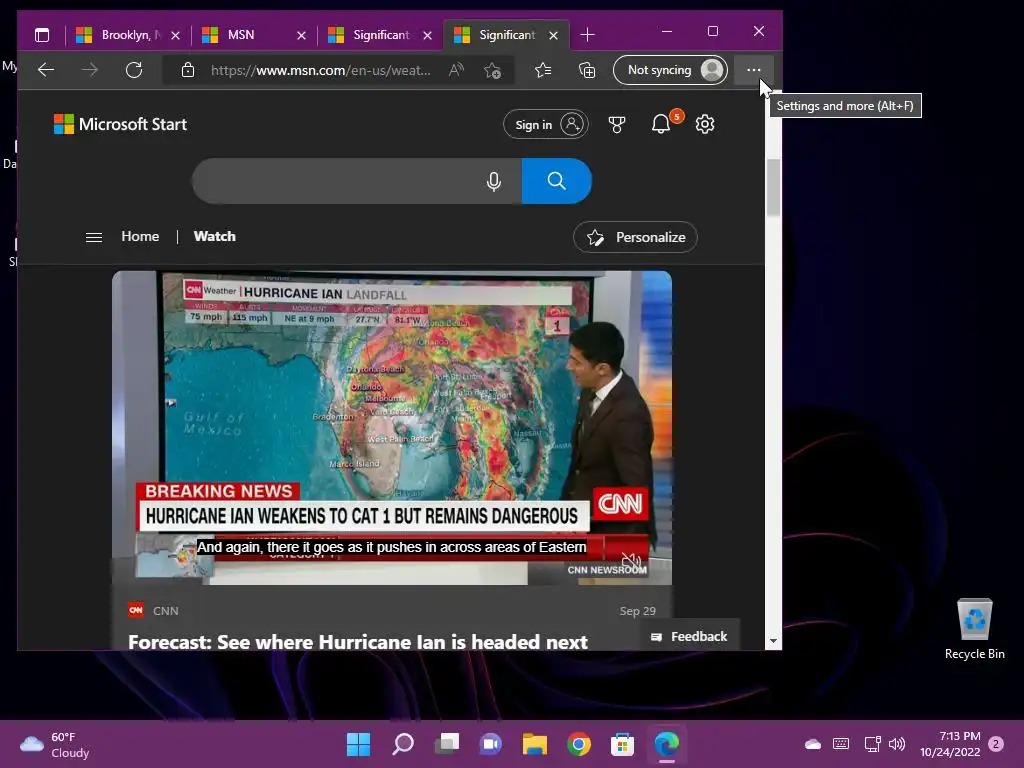Open Recycle Bin desktop icon
Screen dimensions: 1024x768
pyautogui.click(x=974, y=628)
